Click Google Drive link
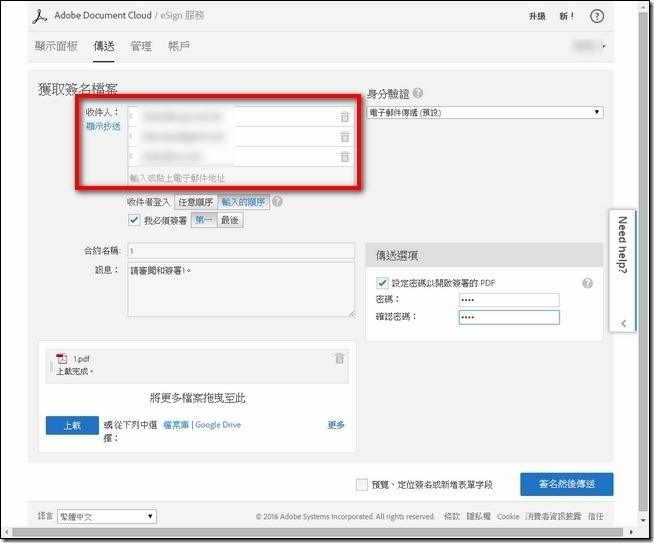Image resolution: width=654 pixels, height=543 pixels. coord(218,425)
